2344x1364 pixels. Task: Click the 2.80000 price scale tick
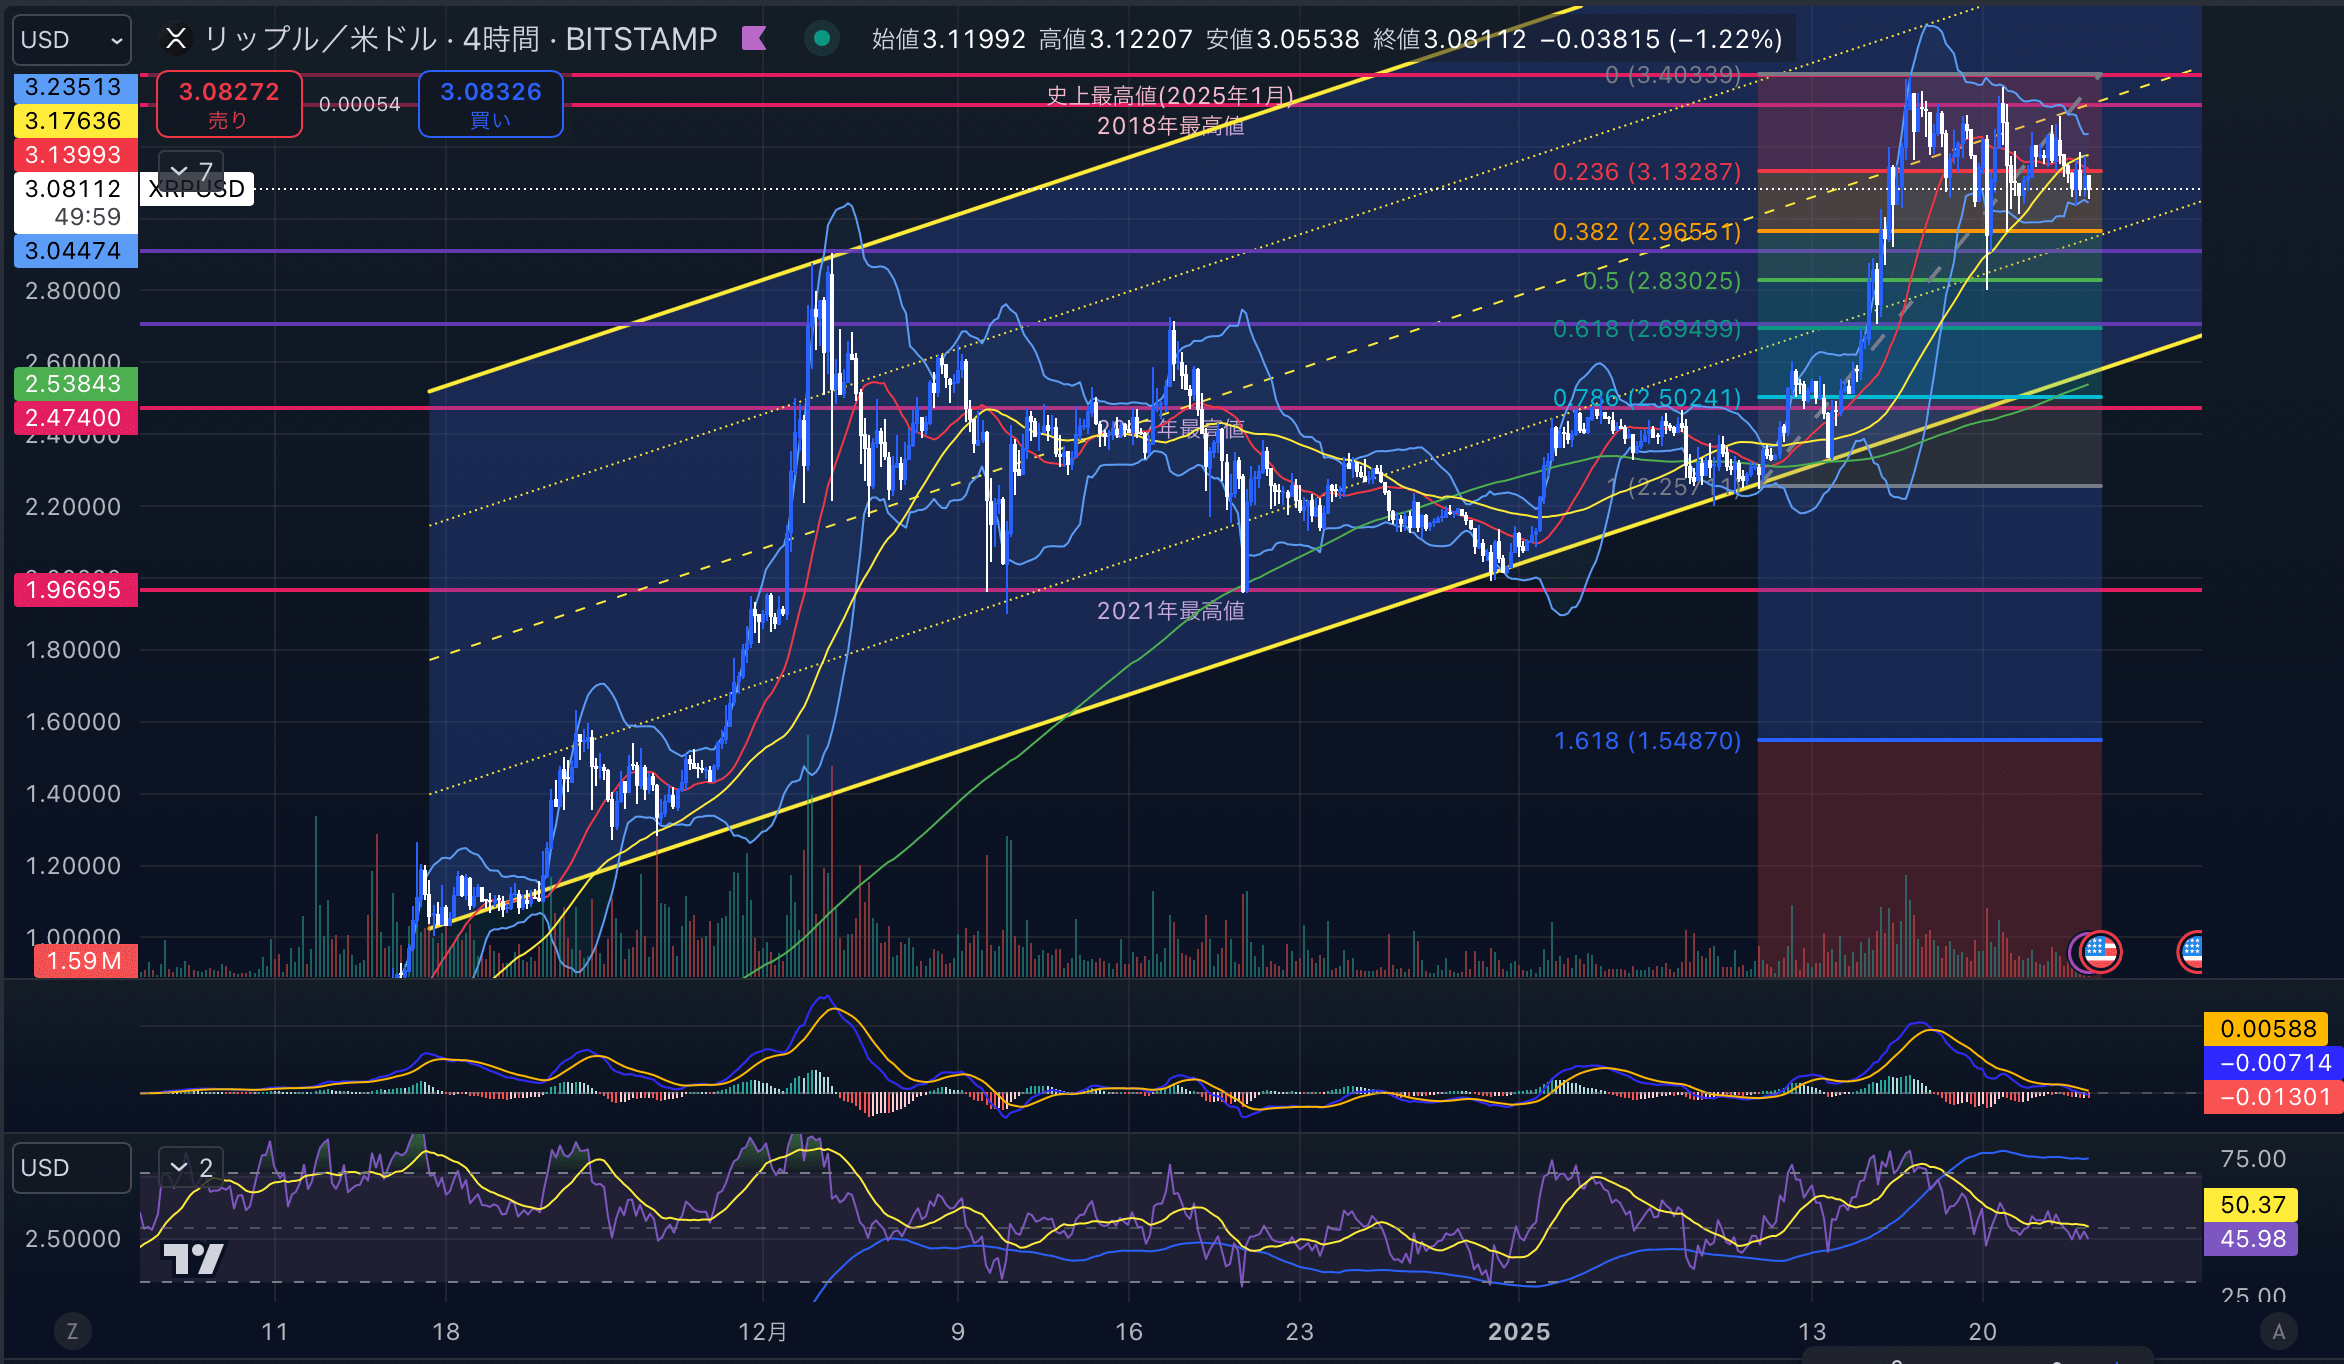coord(73,291)
